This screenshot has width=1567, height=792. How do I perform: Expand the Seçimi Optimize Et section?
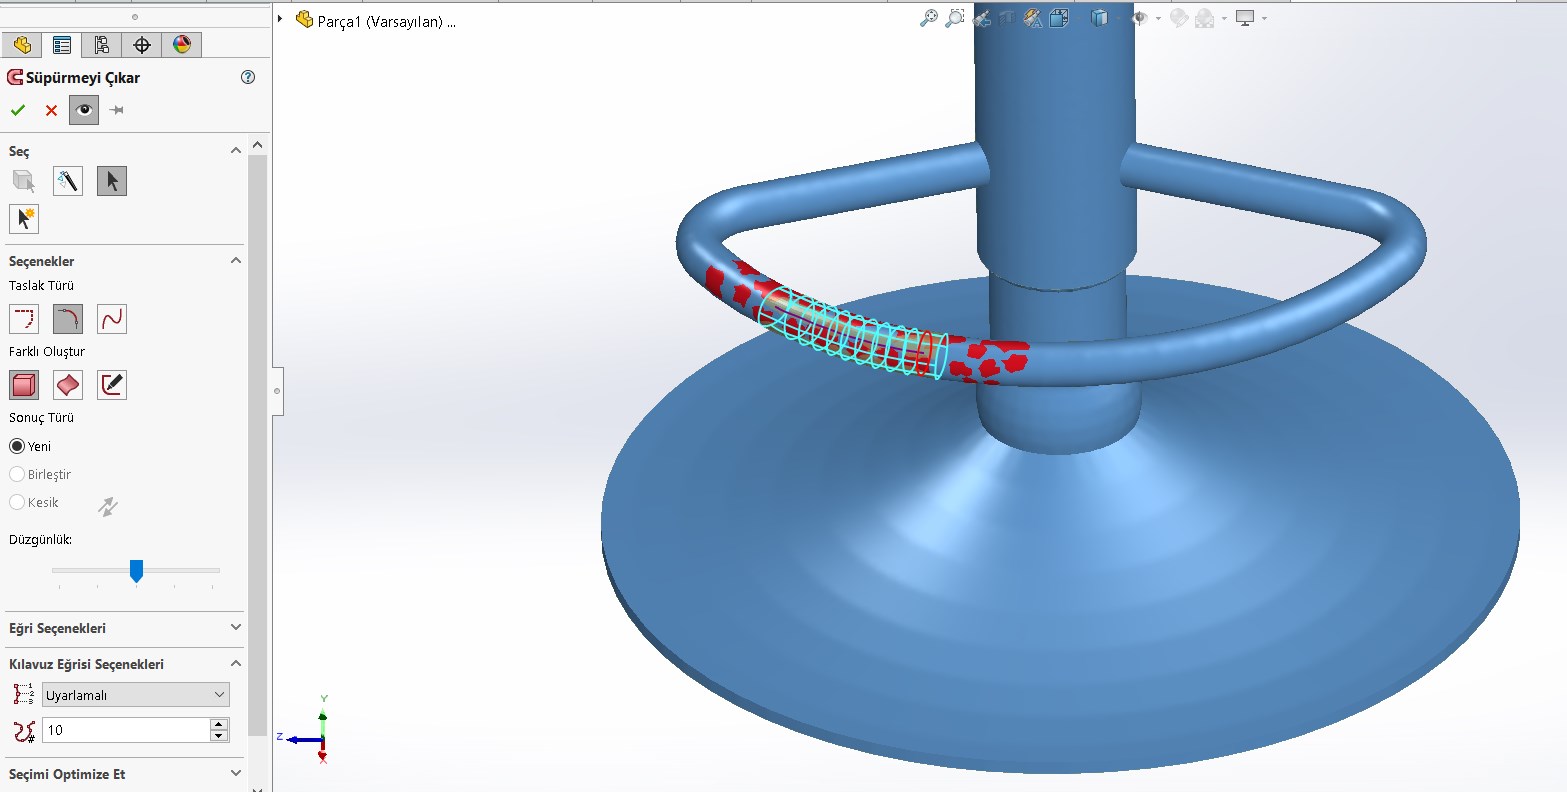pyautogui.click(x=236, y=773)
